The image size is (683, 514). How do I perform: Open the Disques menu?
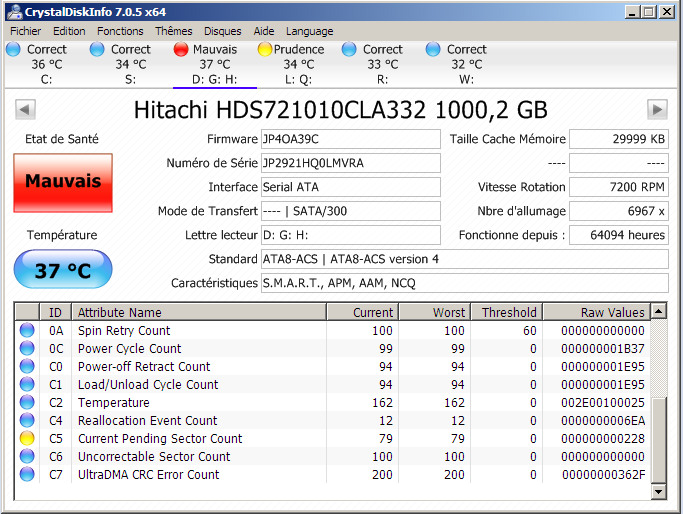[223, 31]
